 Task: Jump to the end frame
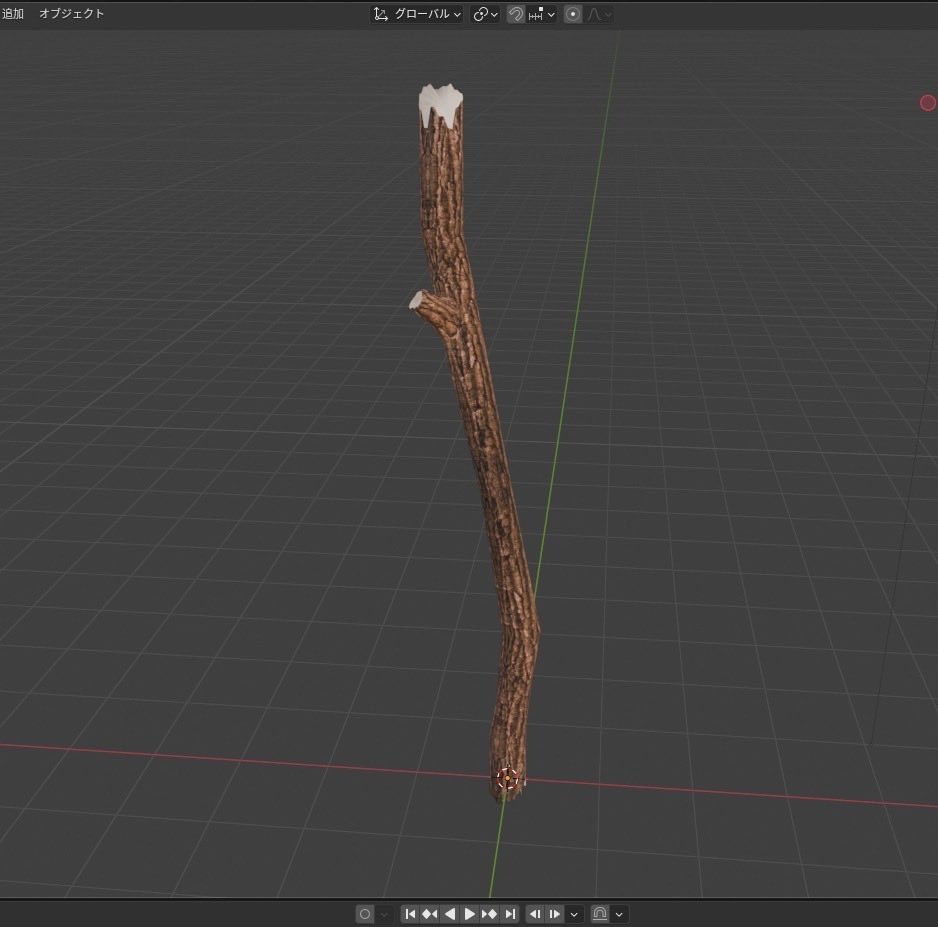pos(510,914)
